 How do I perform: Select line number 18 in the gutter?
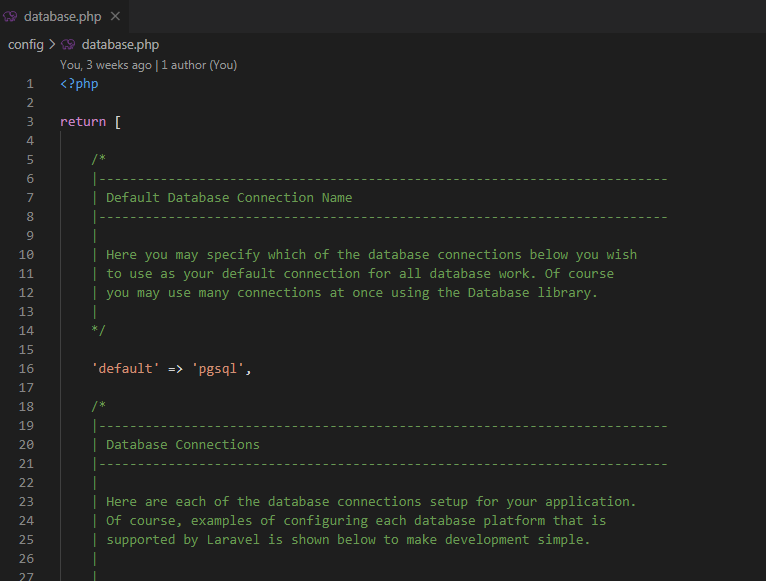coord(26,407)
